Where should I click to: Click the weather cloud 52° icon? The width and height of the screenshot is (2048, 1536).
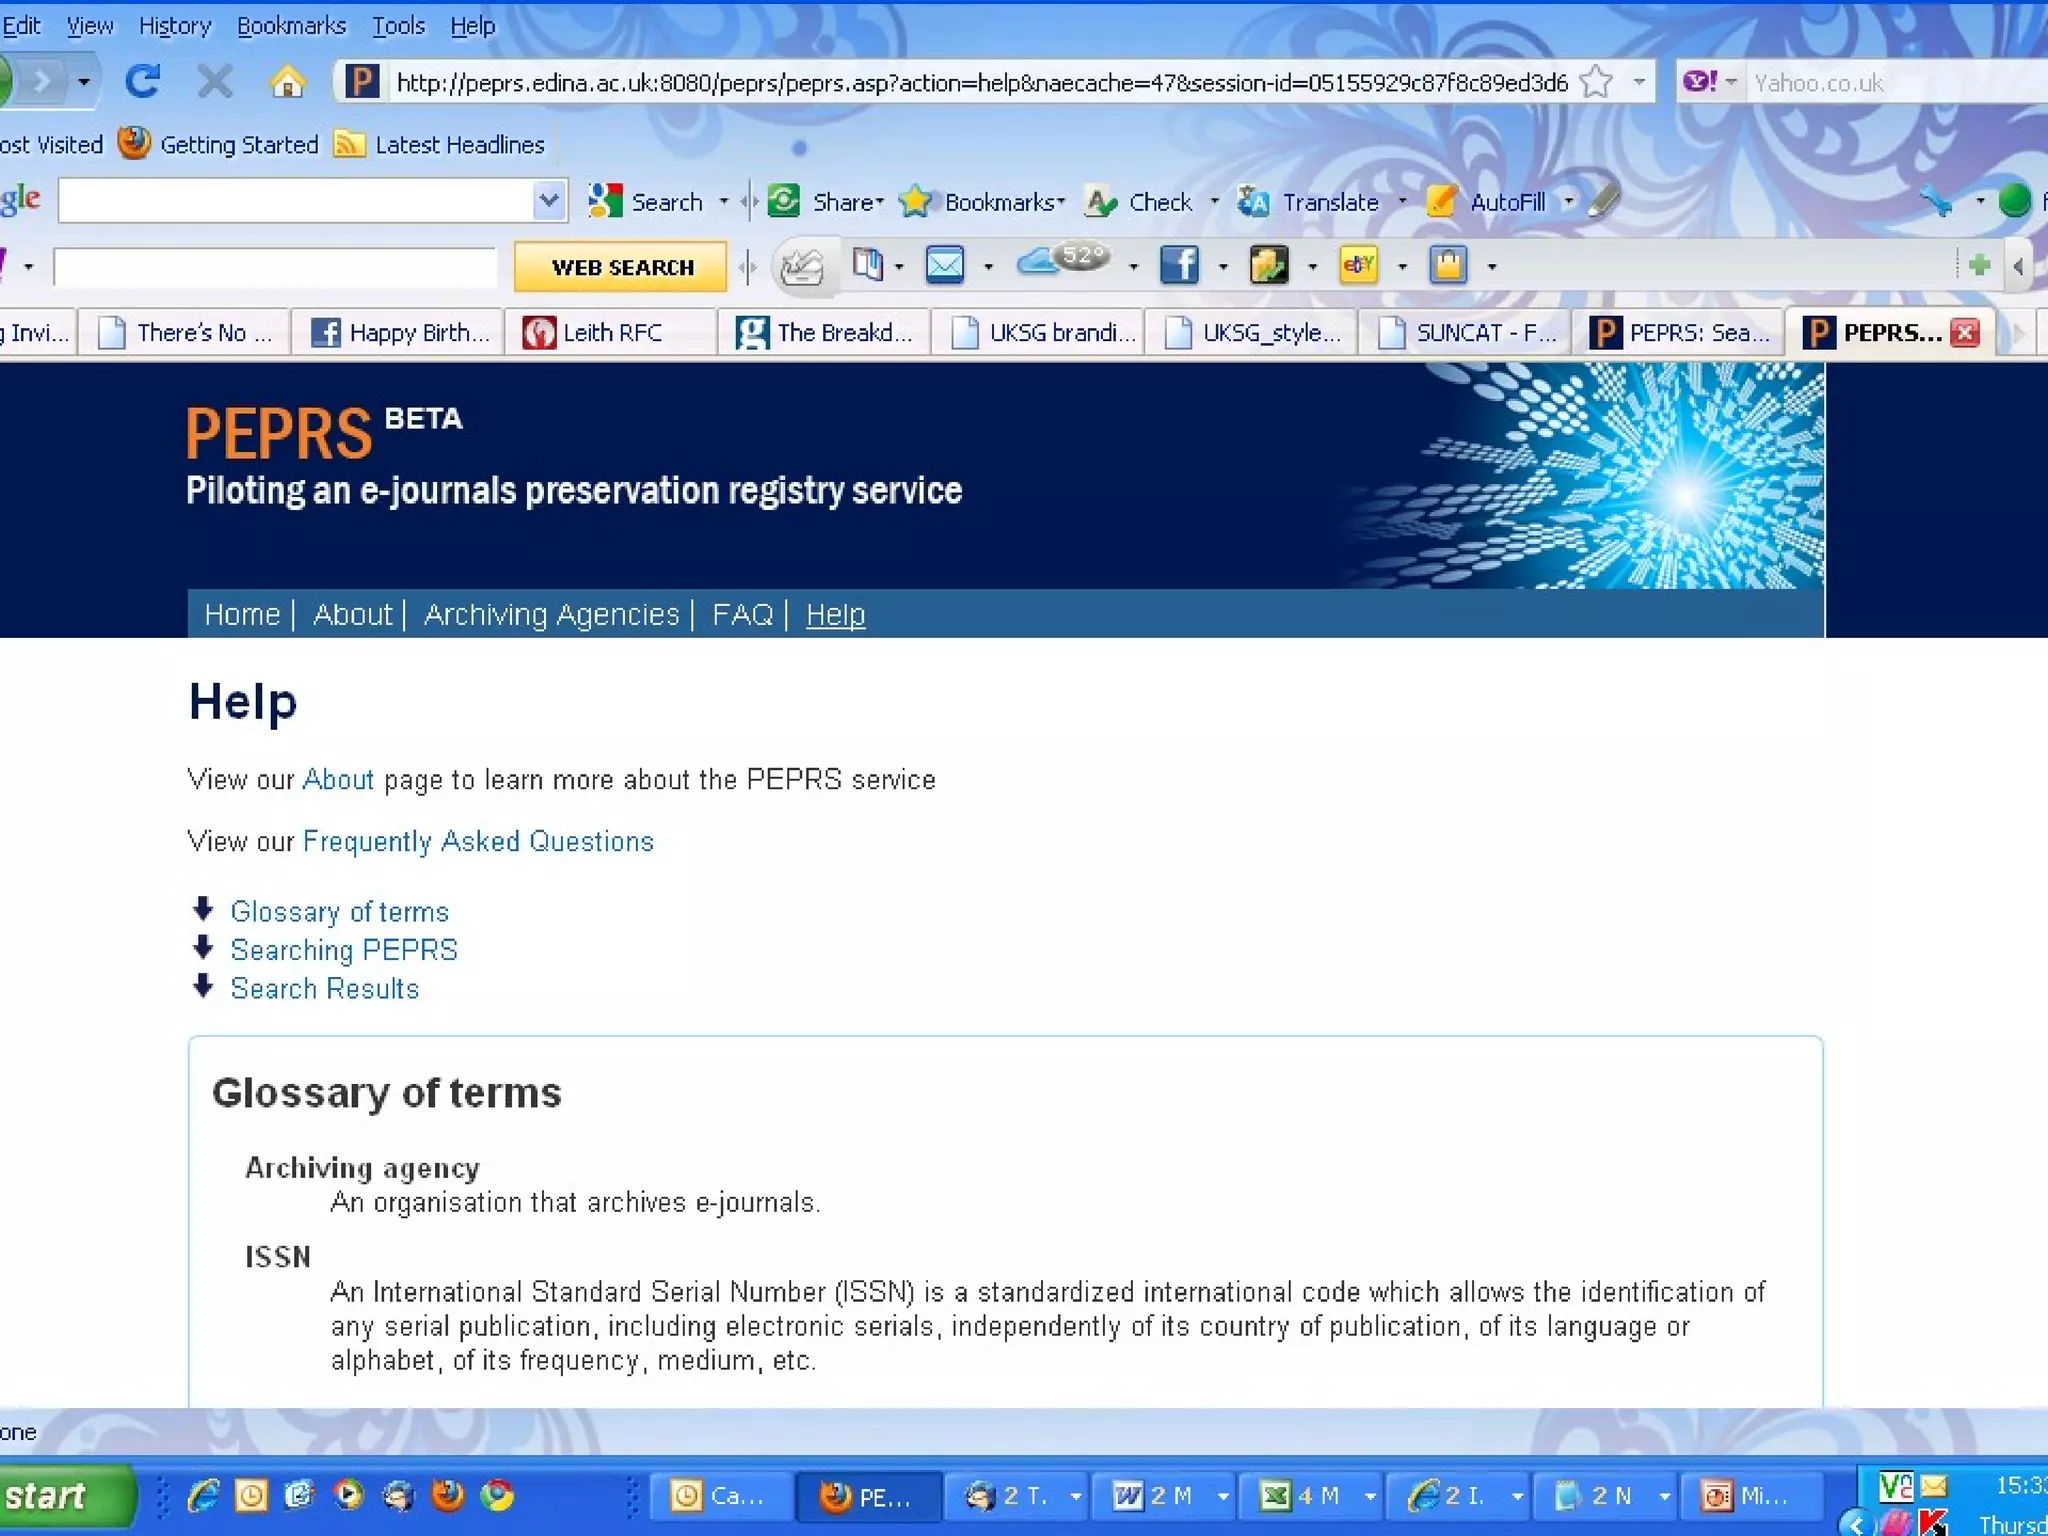click(1062, 262)
